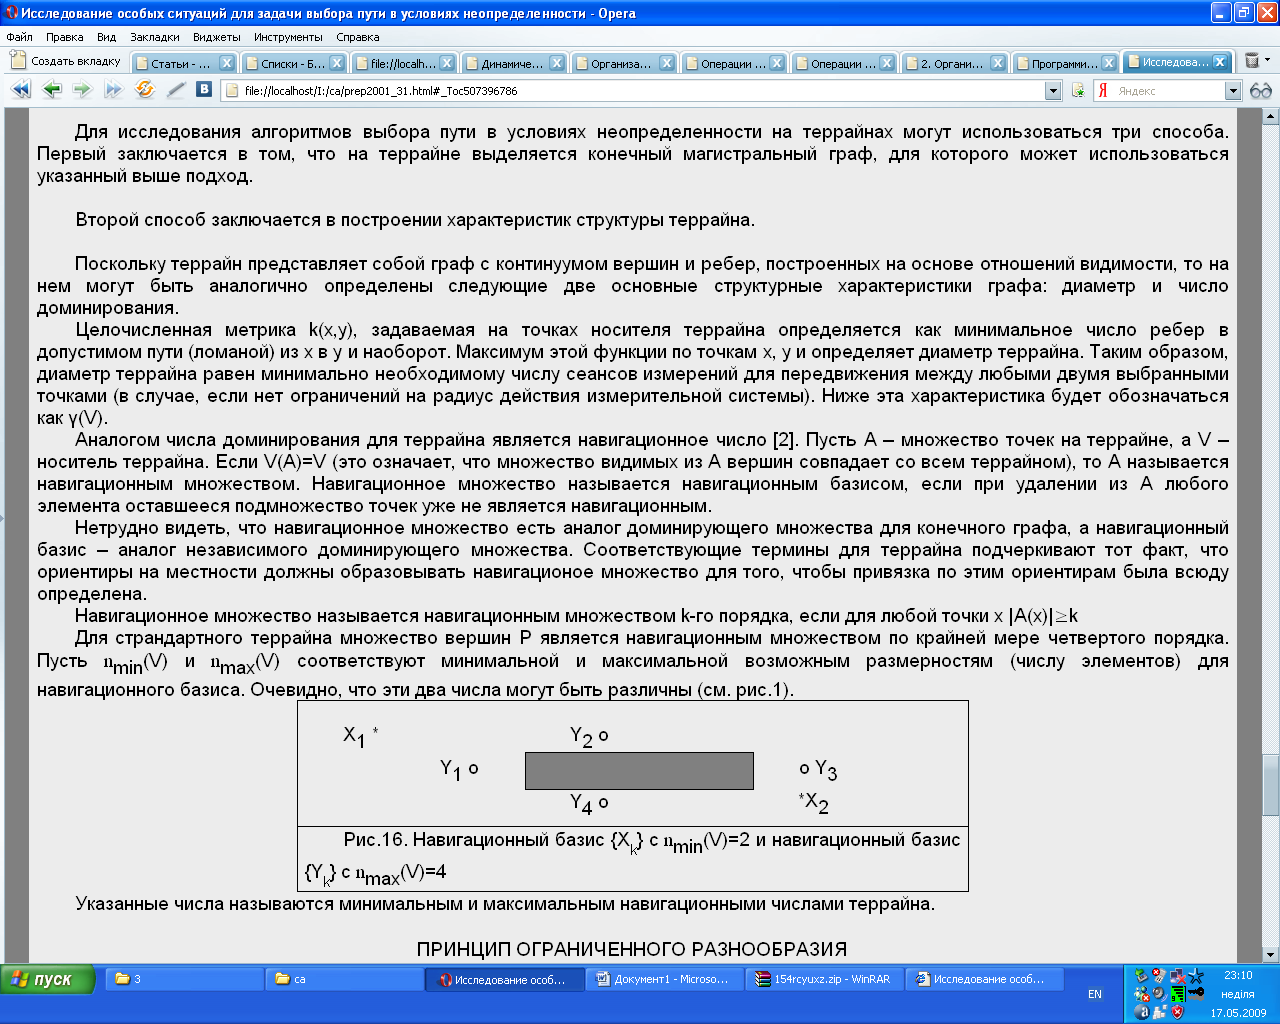The width and height of the screenshot is (1280, 1024).
Task: Open the Инструменты menu
Action: pyautogui.click(x=288, y=37)
